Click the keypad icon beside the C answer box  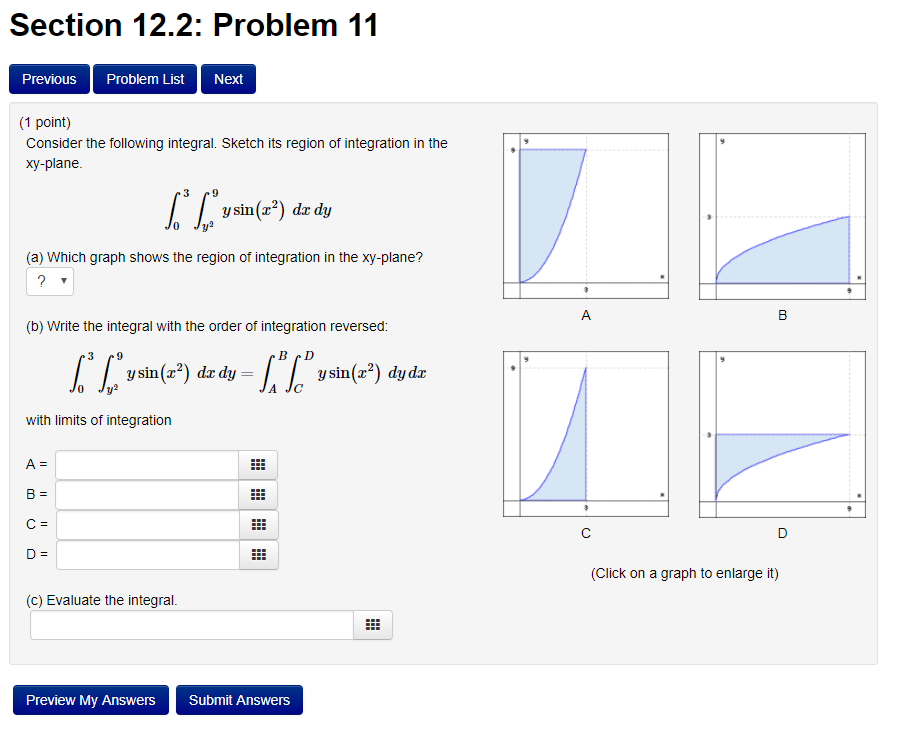(258, 524)
